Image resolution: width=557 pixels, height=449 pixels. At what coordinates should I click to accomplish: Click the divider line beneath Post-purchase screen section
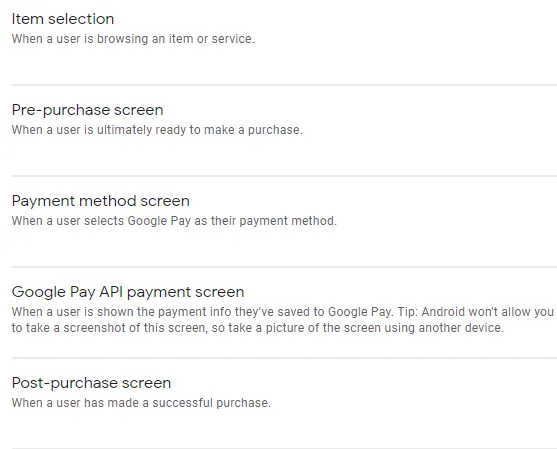[284, 448]
